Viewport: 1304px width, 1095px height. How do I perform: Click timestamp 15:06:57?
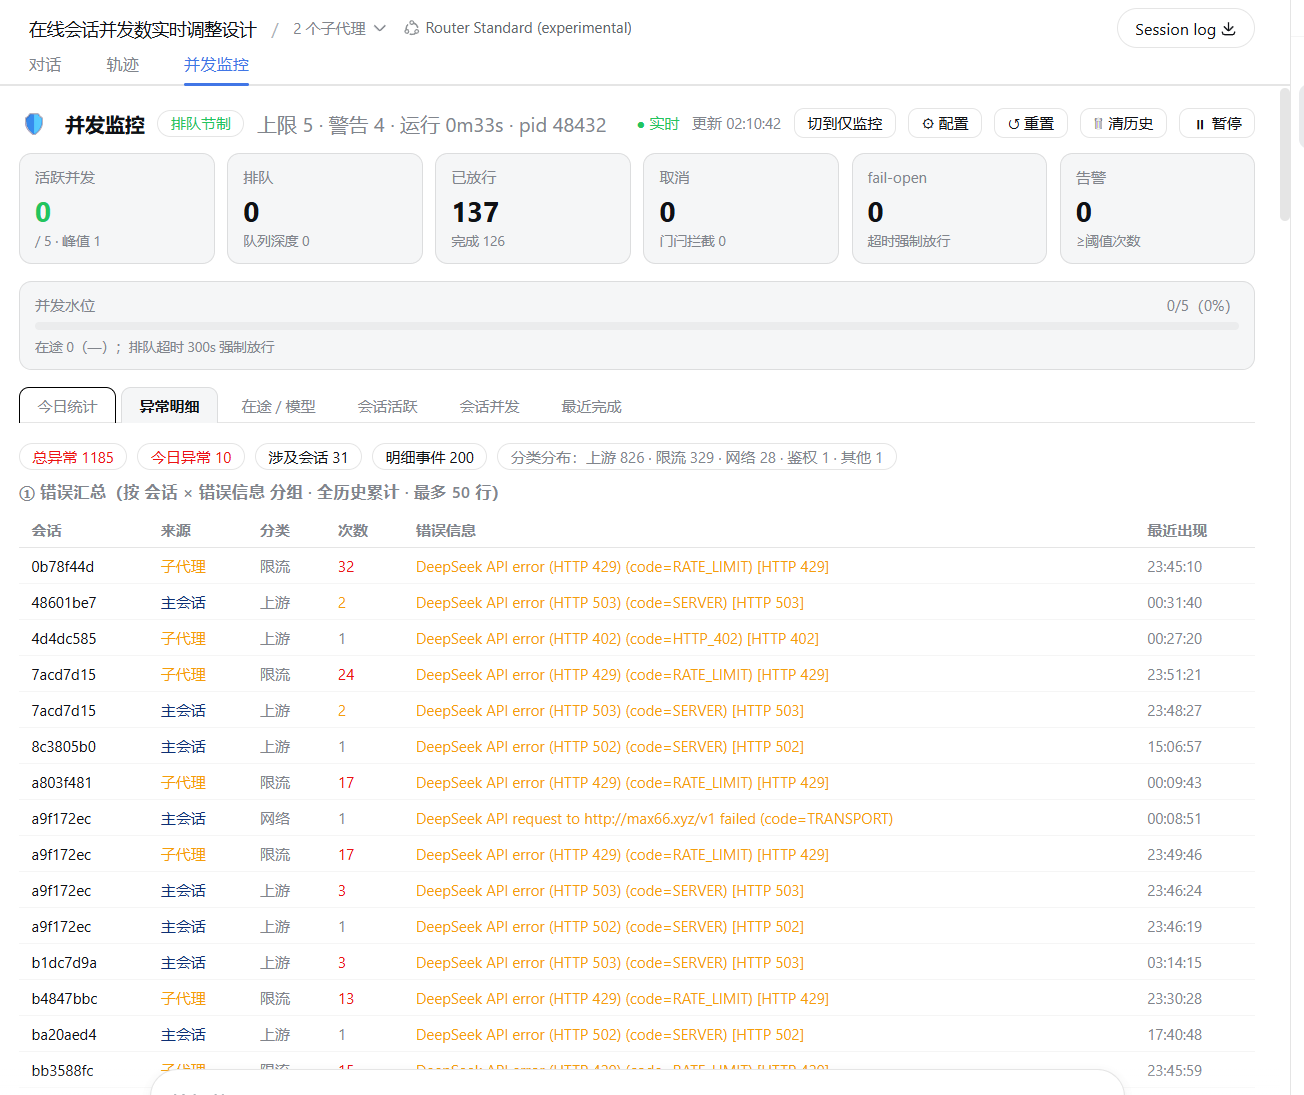1174,747
